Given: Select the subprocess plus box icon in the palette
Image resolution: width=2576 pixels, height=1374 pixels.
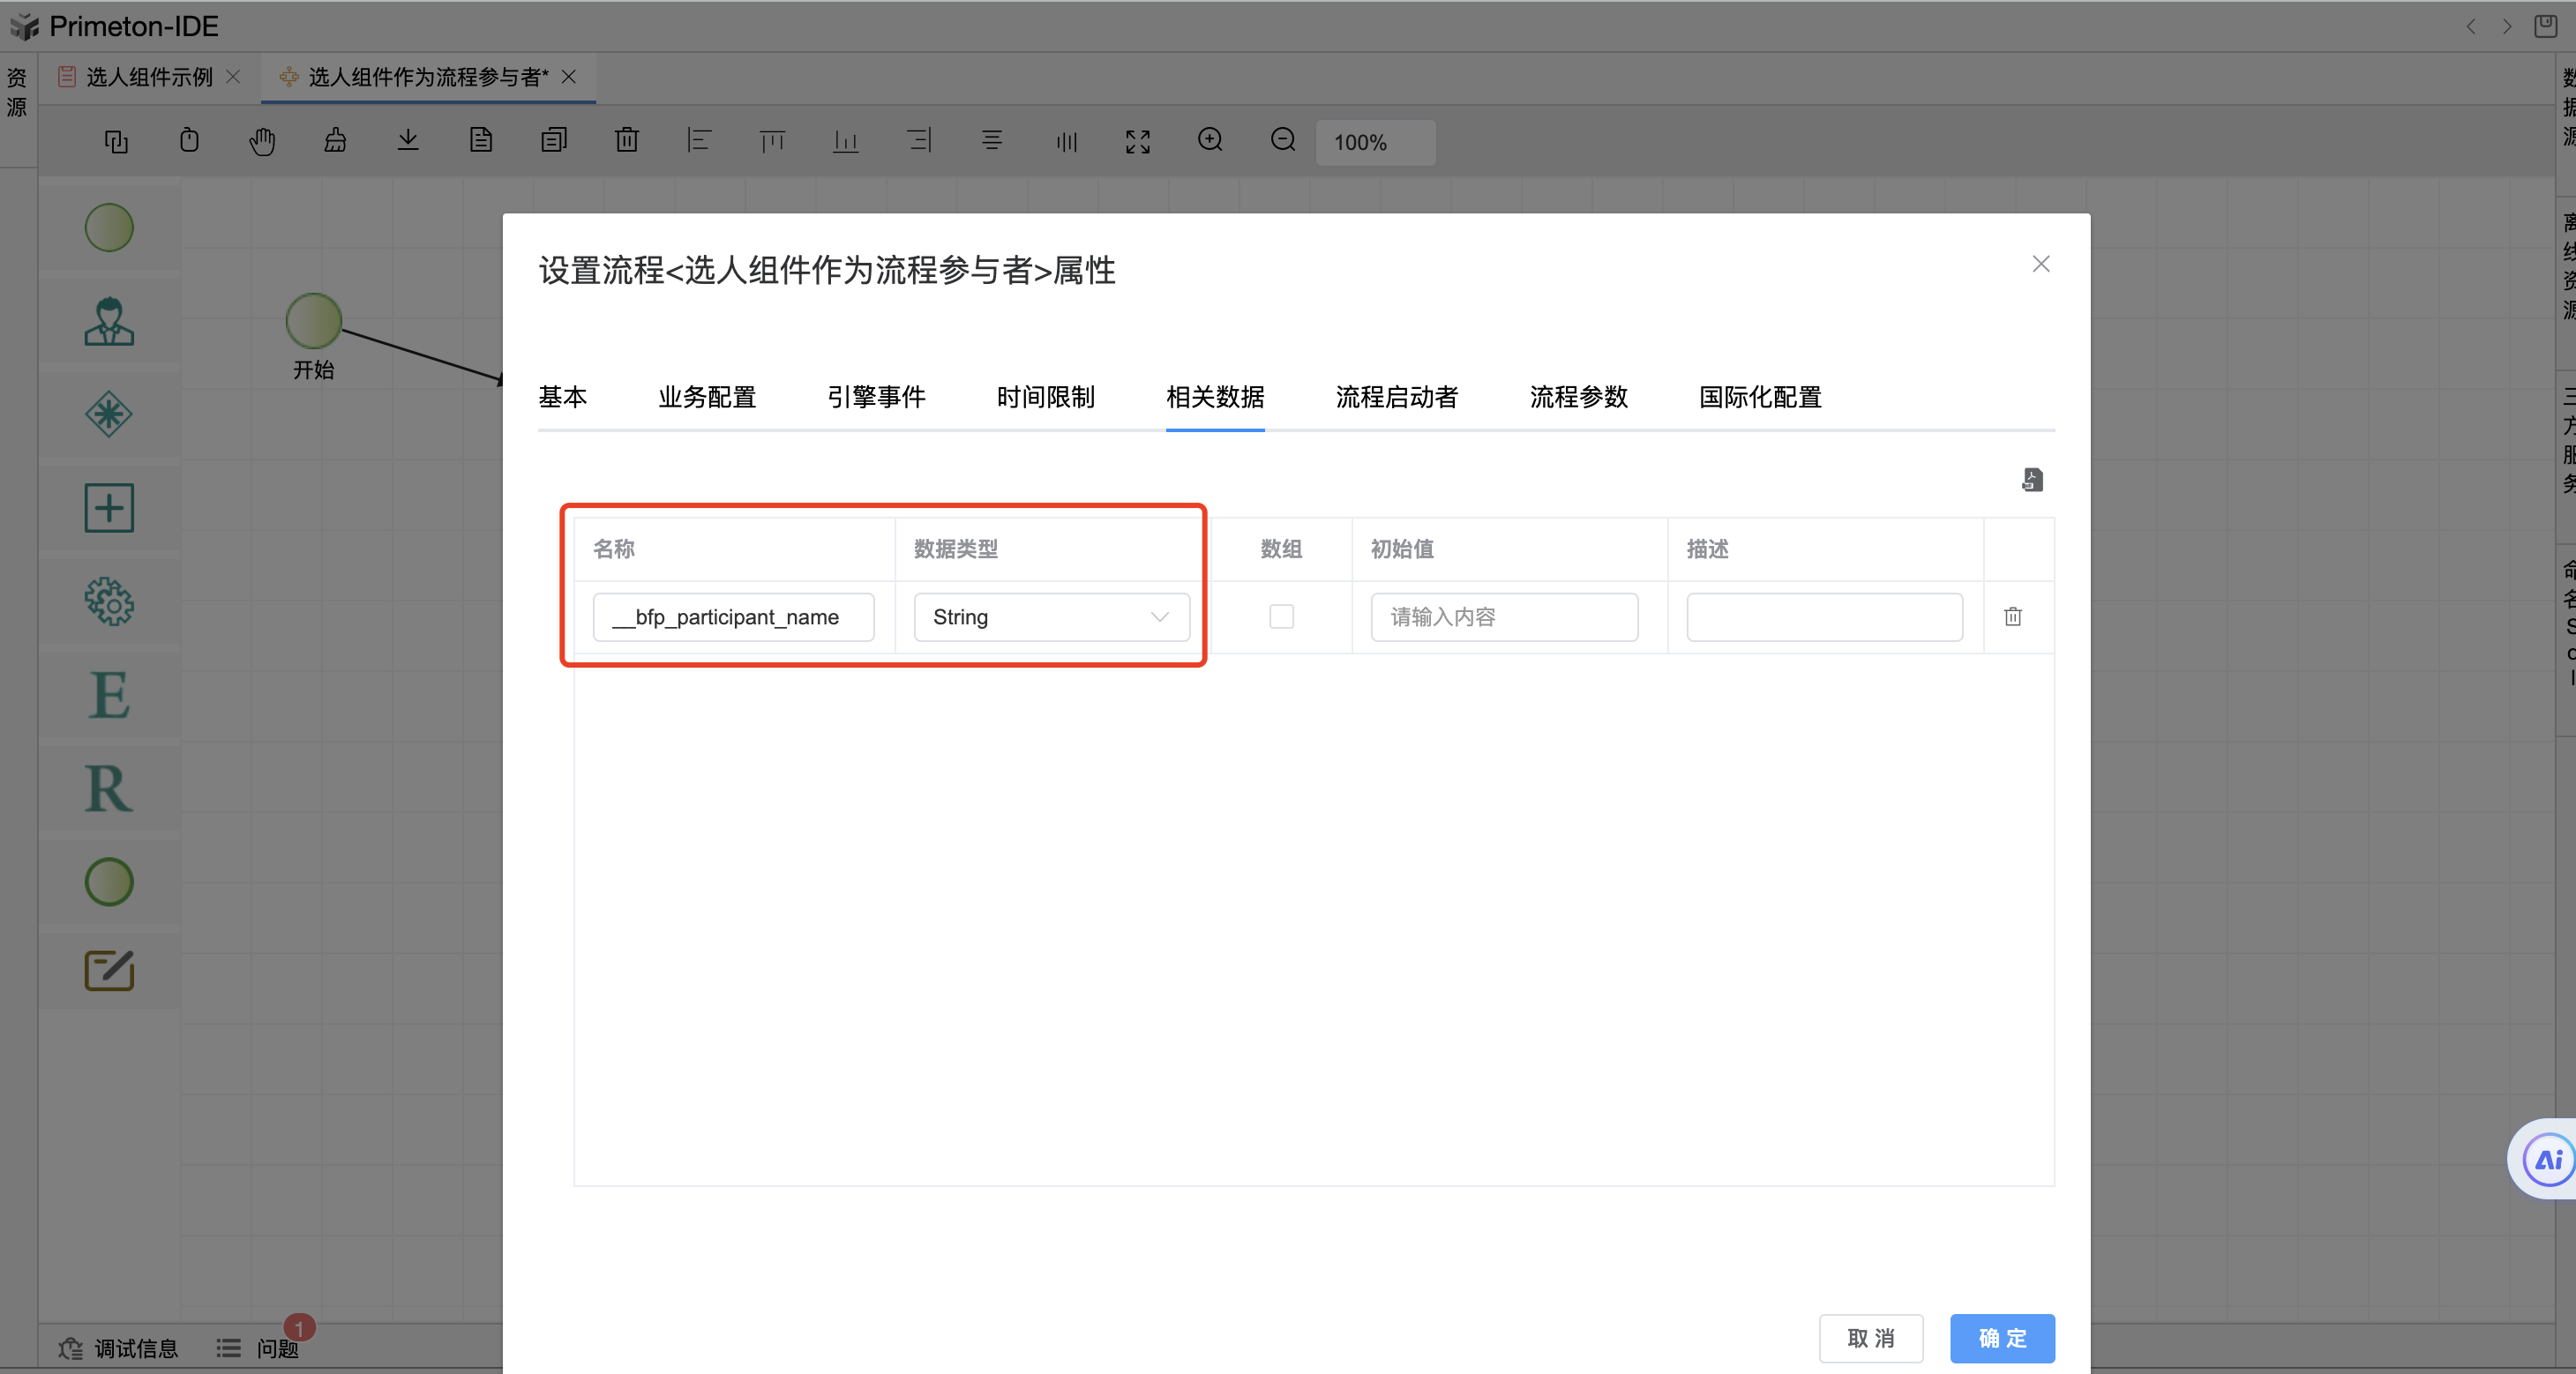Looking at the screenshot, I should pos(109,508).
